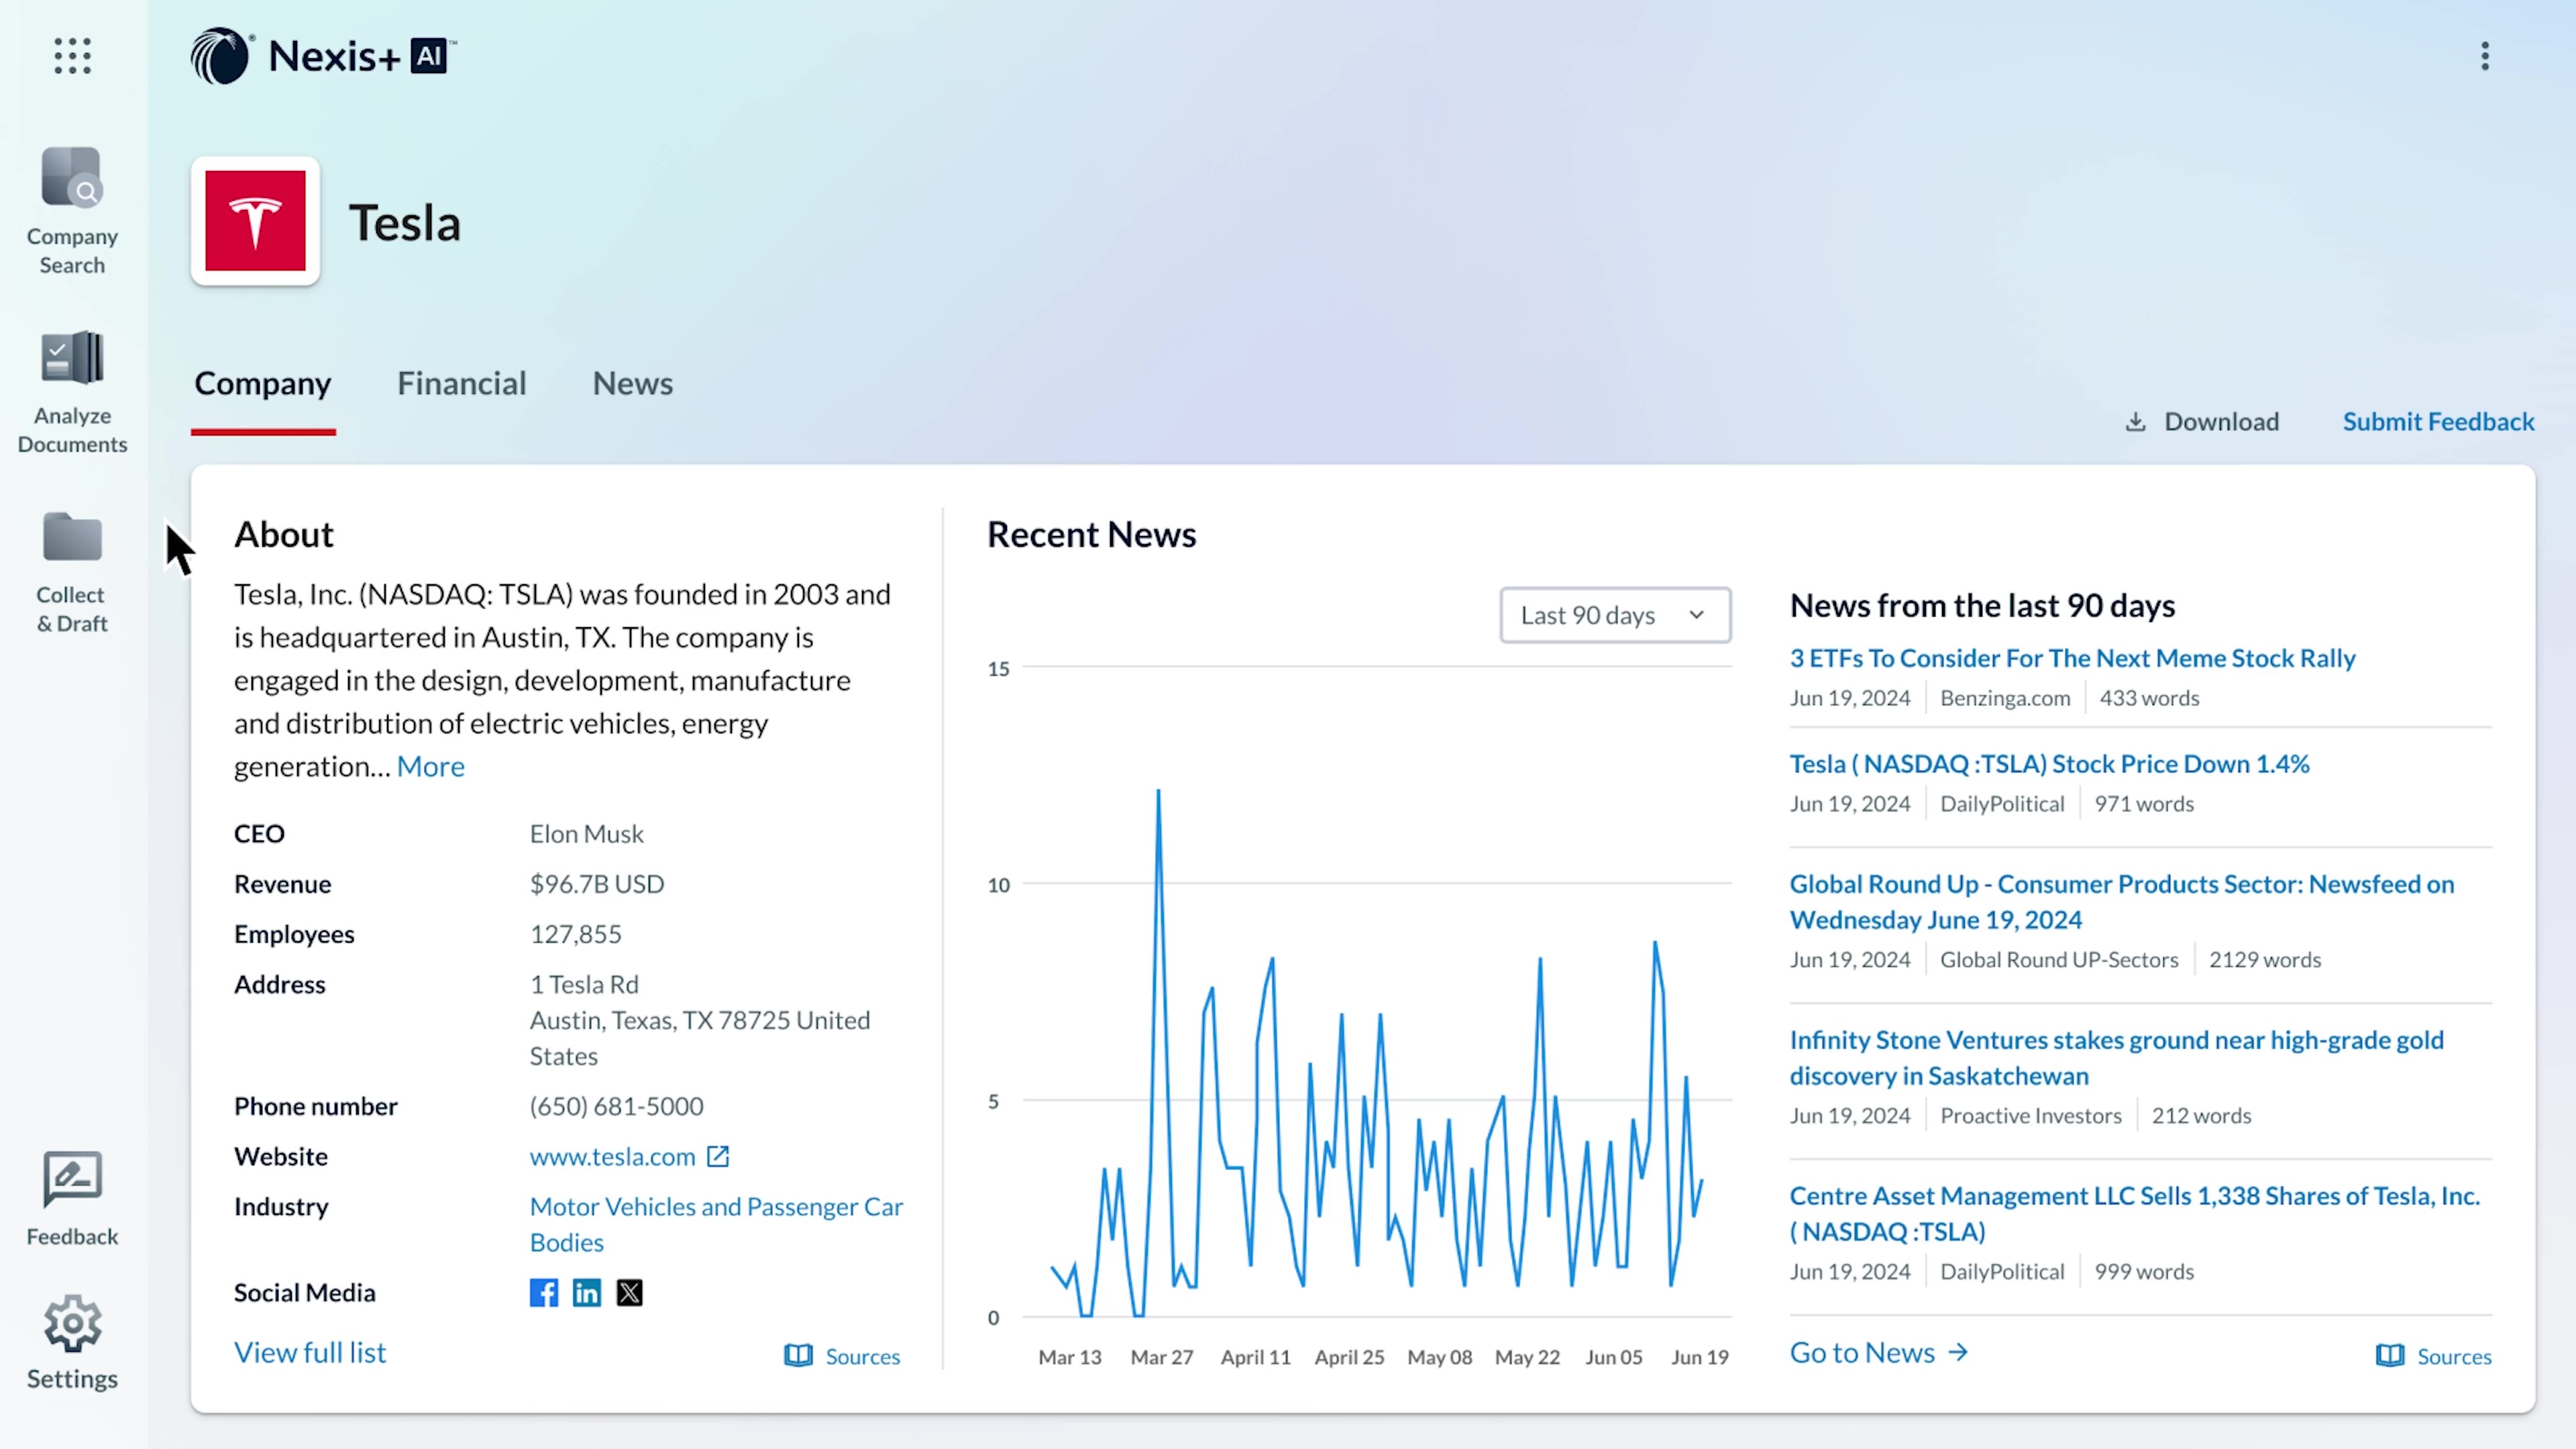Switch to the Financial tab
This screenshot has width=2576, height=1449.
(x=461, y=384)
